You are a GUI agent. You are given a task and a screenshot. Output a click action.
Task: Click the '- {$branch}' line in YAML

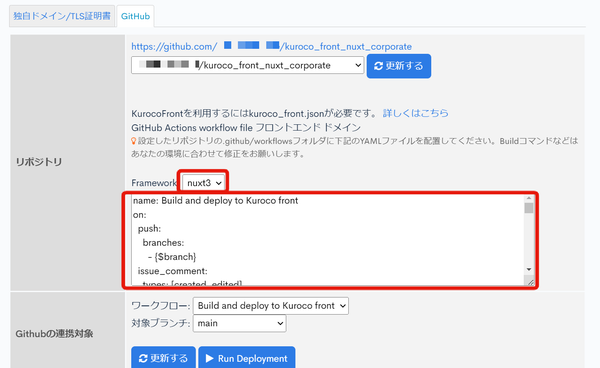pos(172,257)
